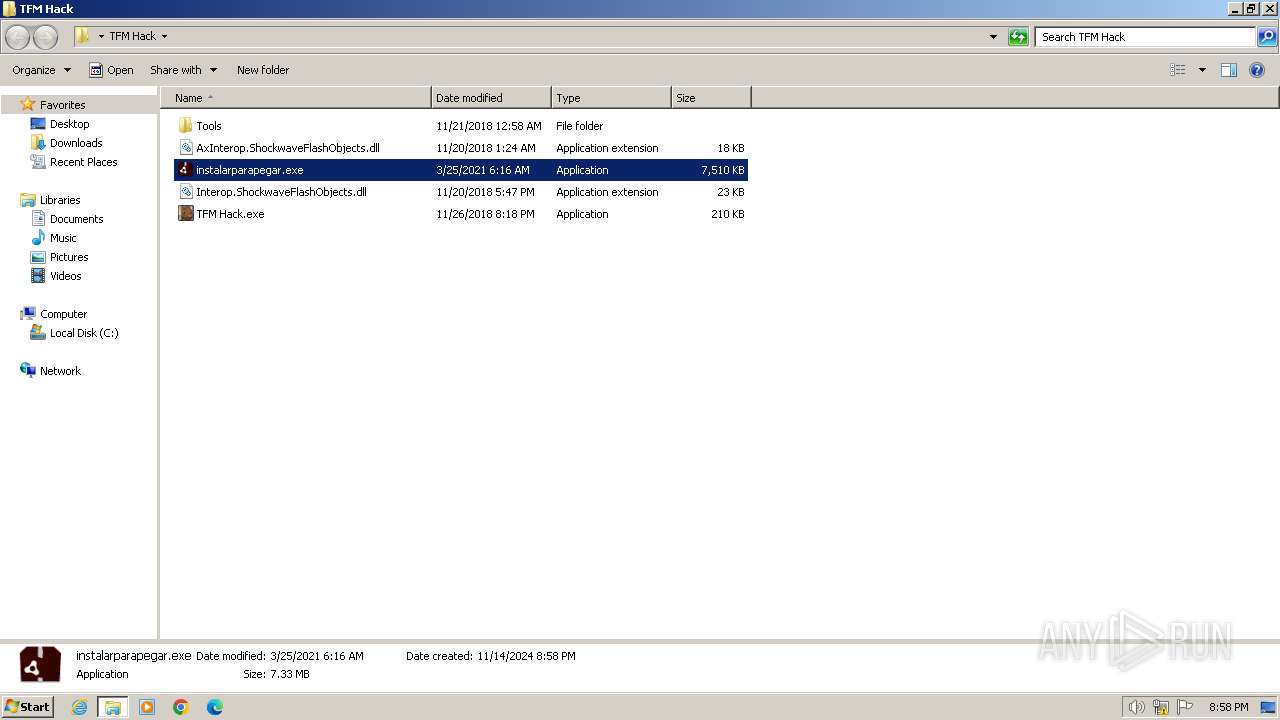
Task: Click the Open toolbar button
Action: (111, 70)
